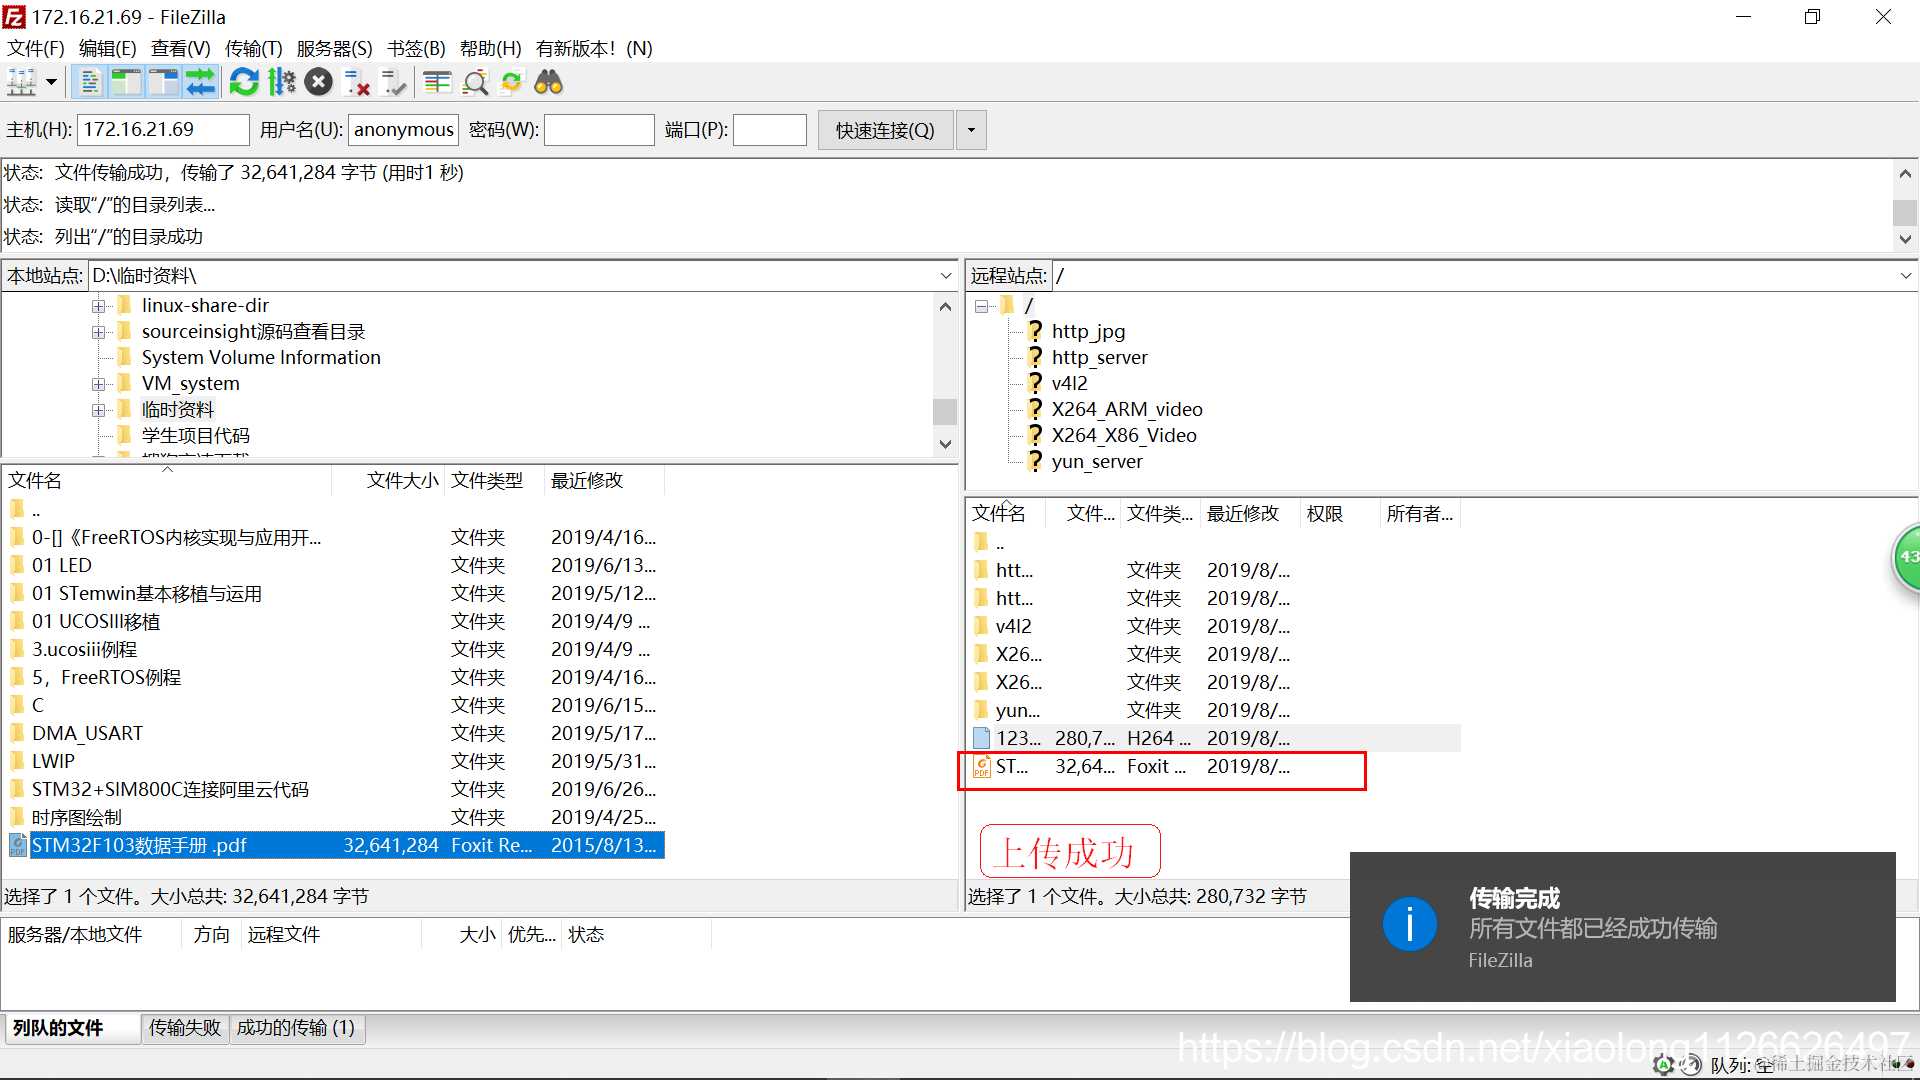Toggle the message log display icon
The width and height of the screenshot is (1920, 1080).
[90, 82]
